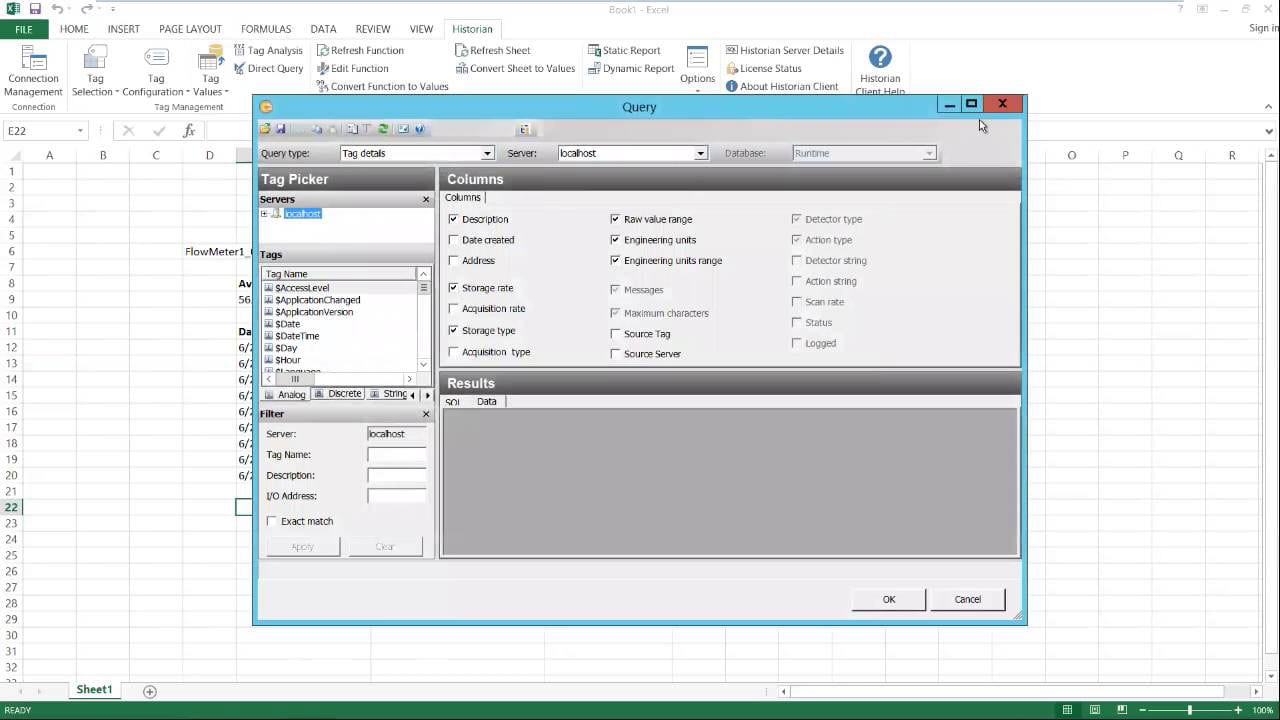Select the Sheet1 worksheet tab
1280x720 pixels.
[94, 690]
